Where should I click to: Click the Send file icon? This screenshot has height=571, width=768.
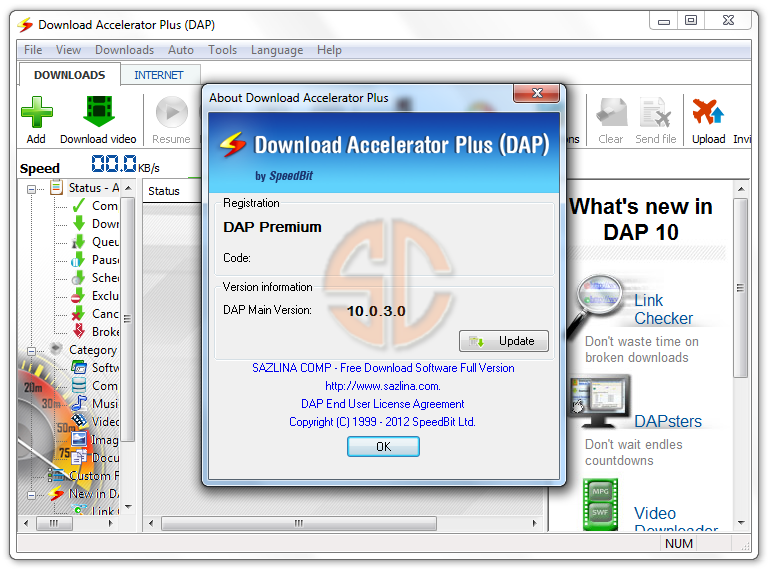[655, 112]
